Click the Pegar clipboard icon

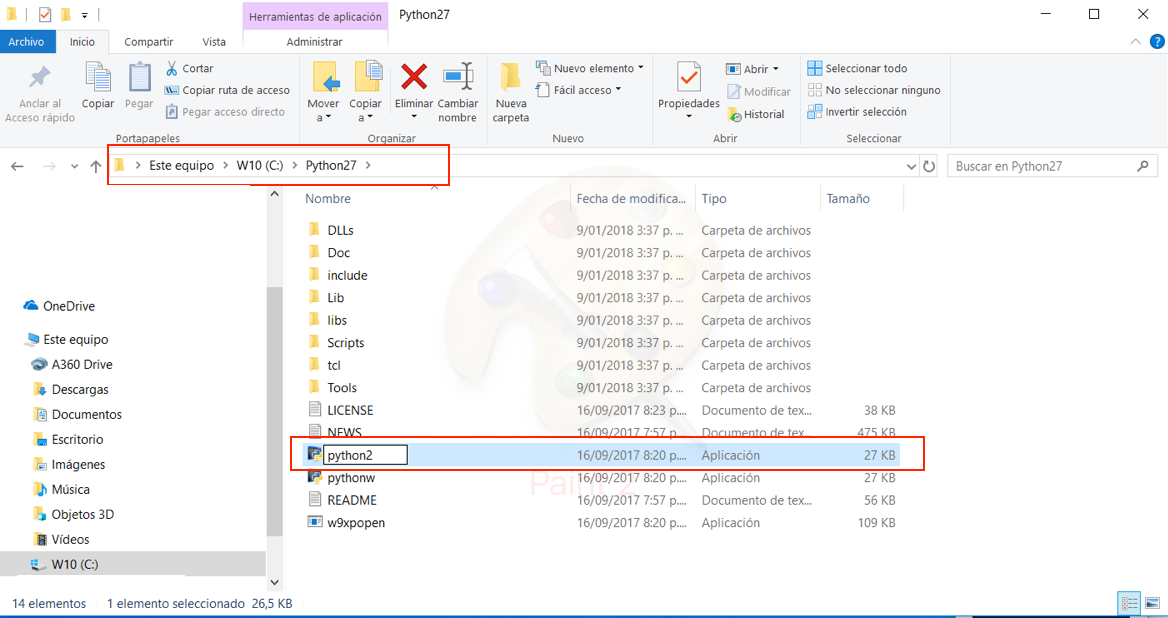point(139,77)
